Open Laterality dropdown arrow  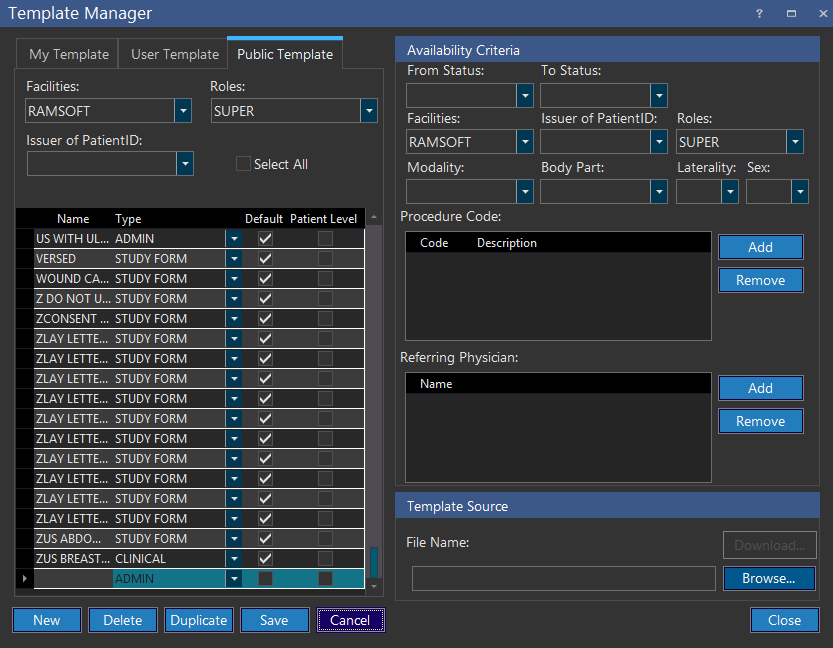730,191
